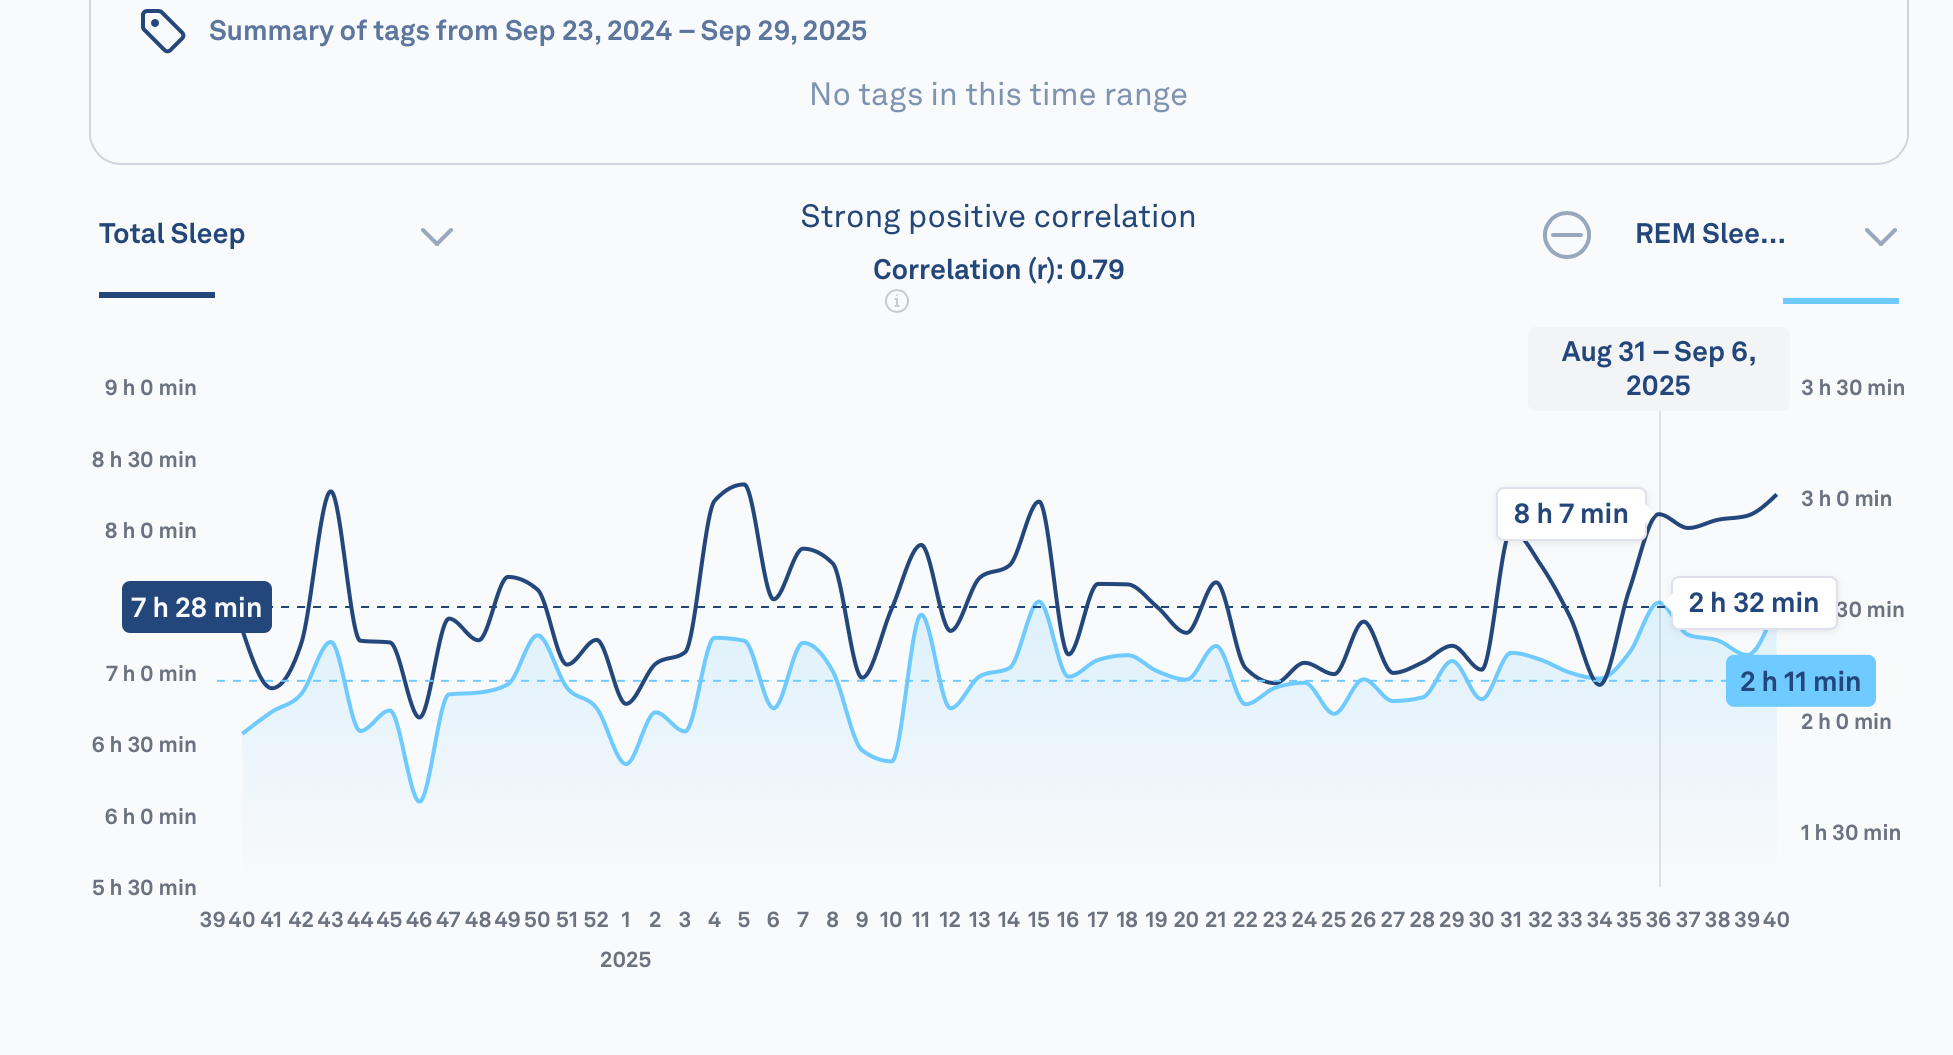The width and height of the screenshot is (1953, 1055).
Task: Select week 25 on the chart axis
Action: point(1333,920)
